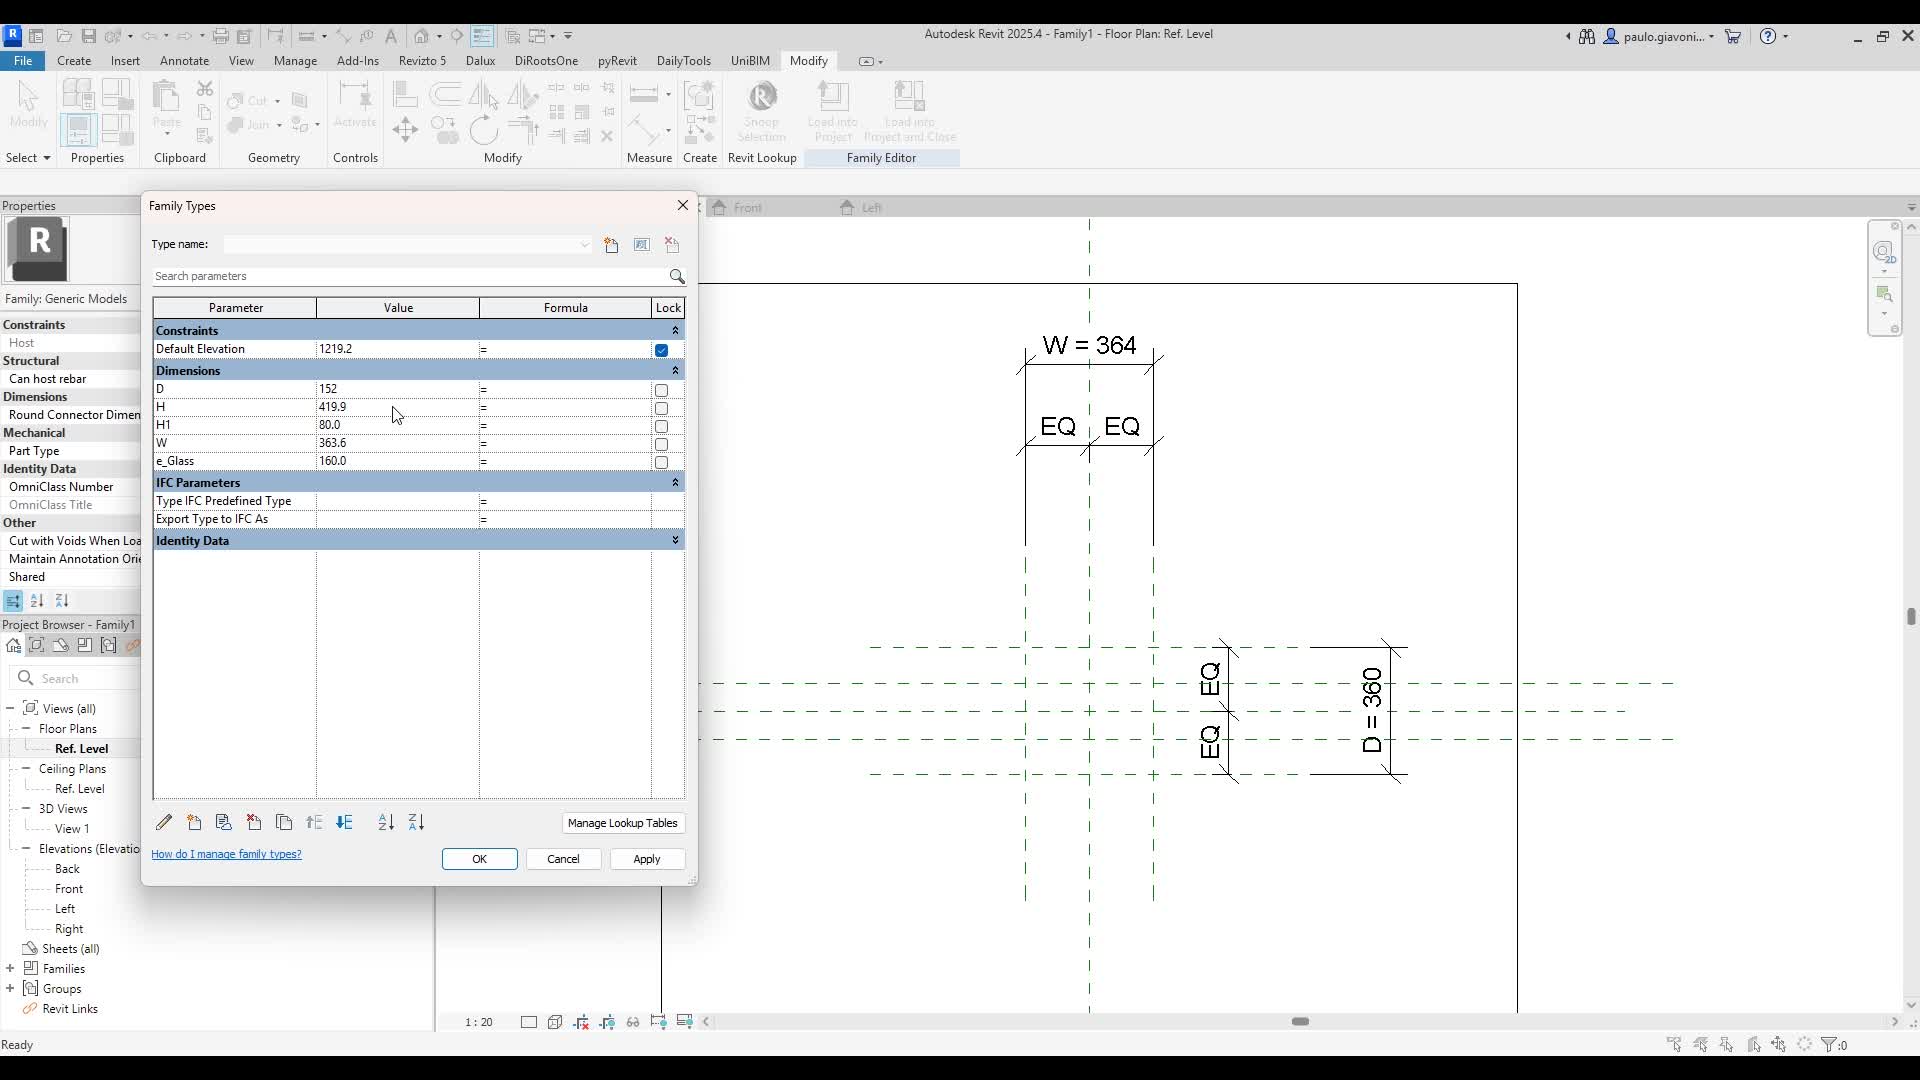This screenshot has width=1920, height=1080.
Task: Click the Lookup parameter from shared icon
Action: point(224,822)
